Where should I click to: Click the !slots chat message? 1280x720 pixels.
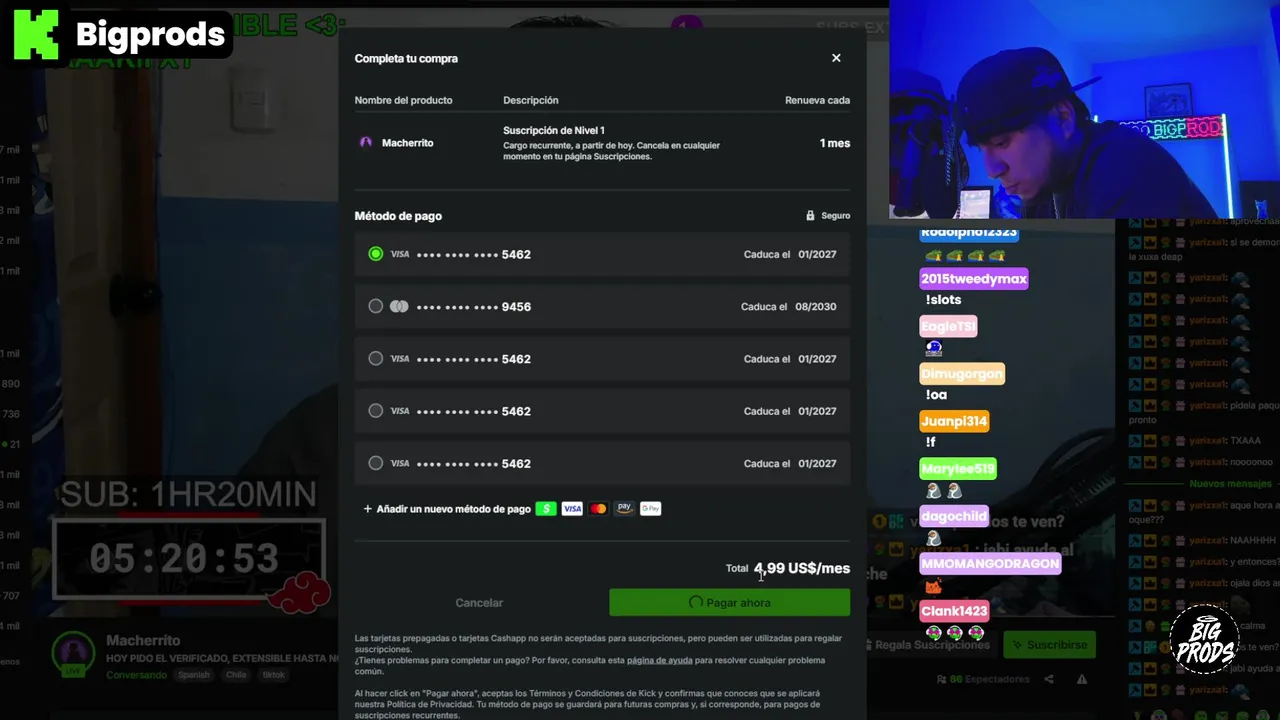click(x=943, y=300)
